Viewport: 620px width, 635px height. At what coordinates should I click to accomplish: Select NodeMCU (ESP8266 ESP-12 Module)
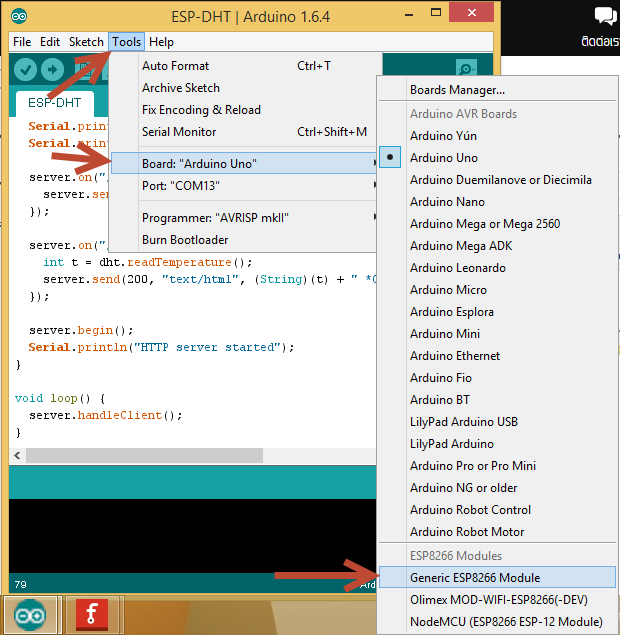point(497,622)
